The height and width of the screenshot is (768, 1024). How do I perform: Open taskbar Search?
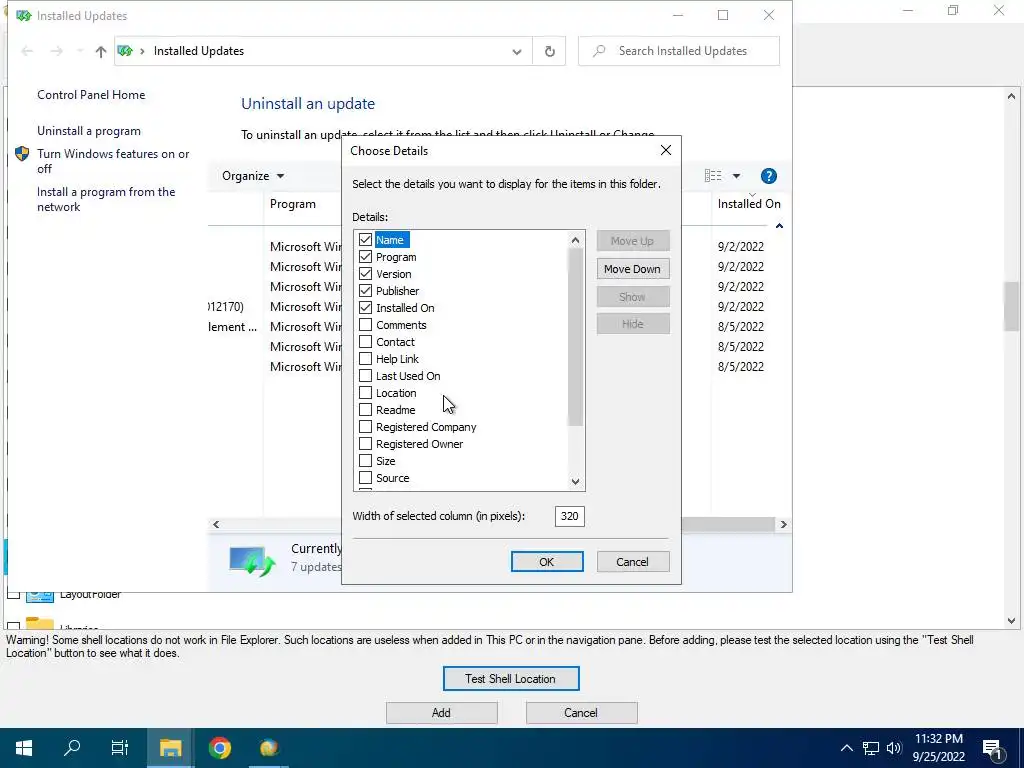pyautogui.click(x=72, y=748)
